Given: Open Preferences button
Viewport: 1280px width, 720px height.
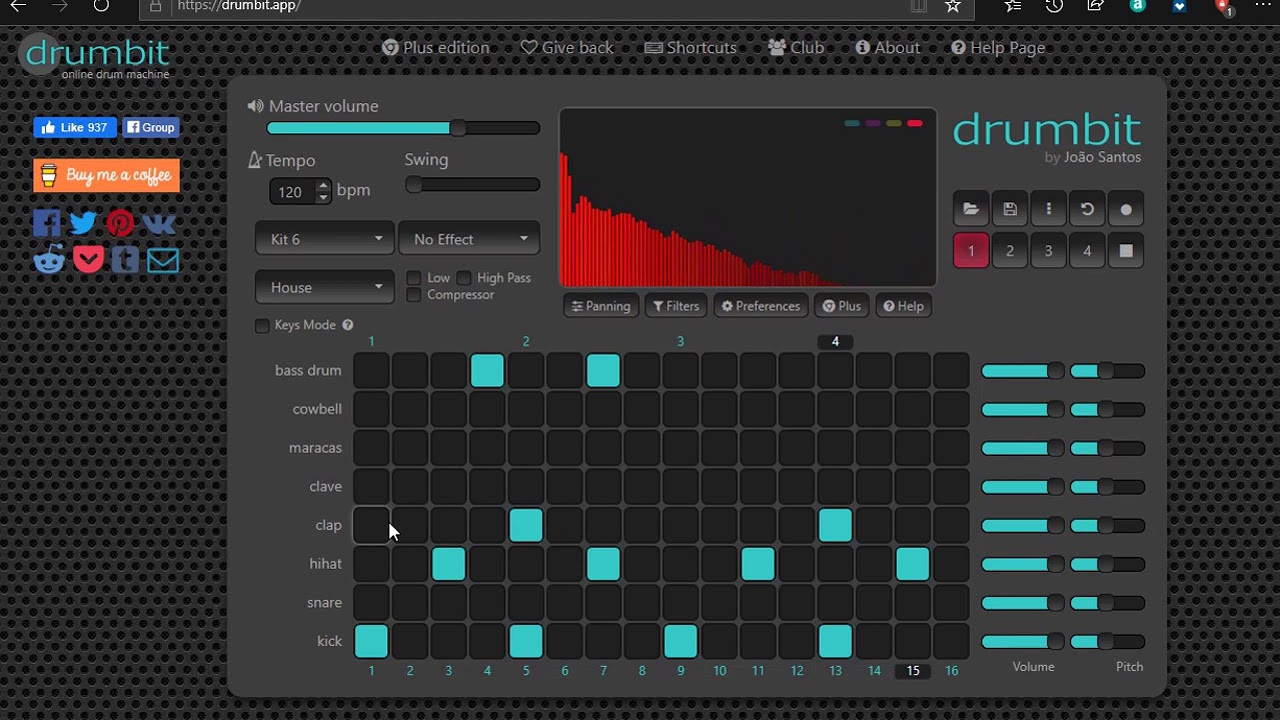Looking at the screenshot, I should (x=761, y=306).
